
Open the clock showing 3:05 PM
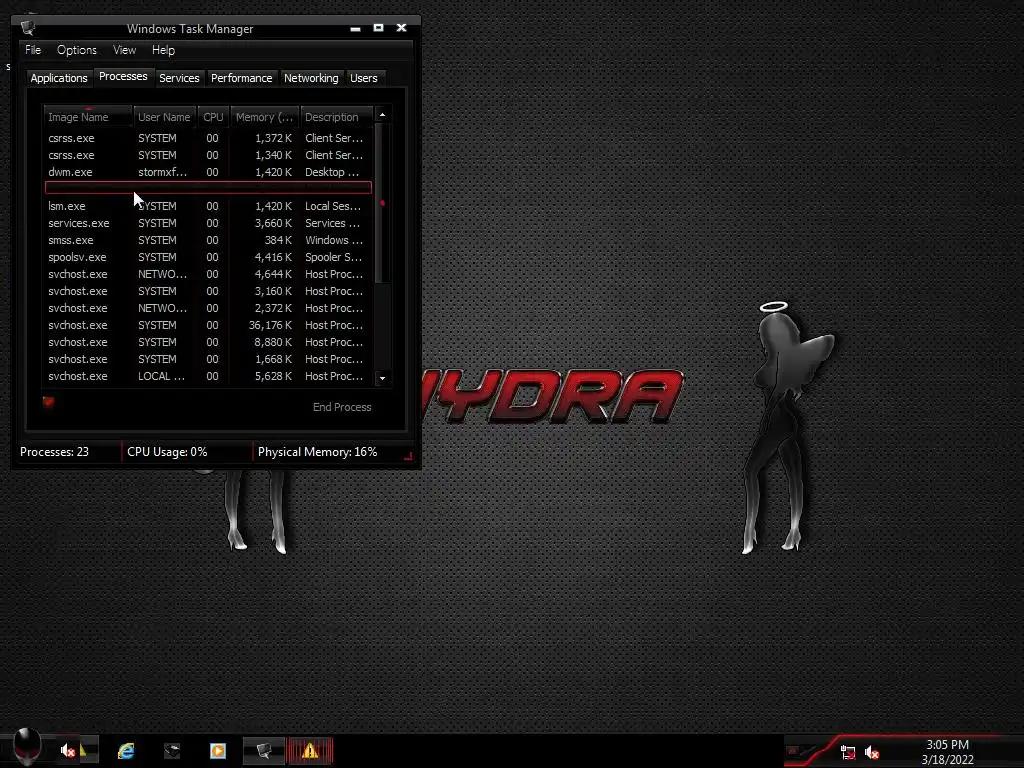tap(948, 752)
